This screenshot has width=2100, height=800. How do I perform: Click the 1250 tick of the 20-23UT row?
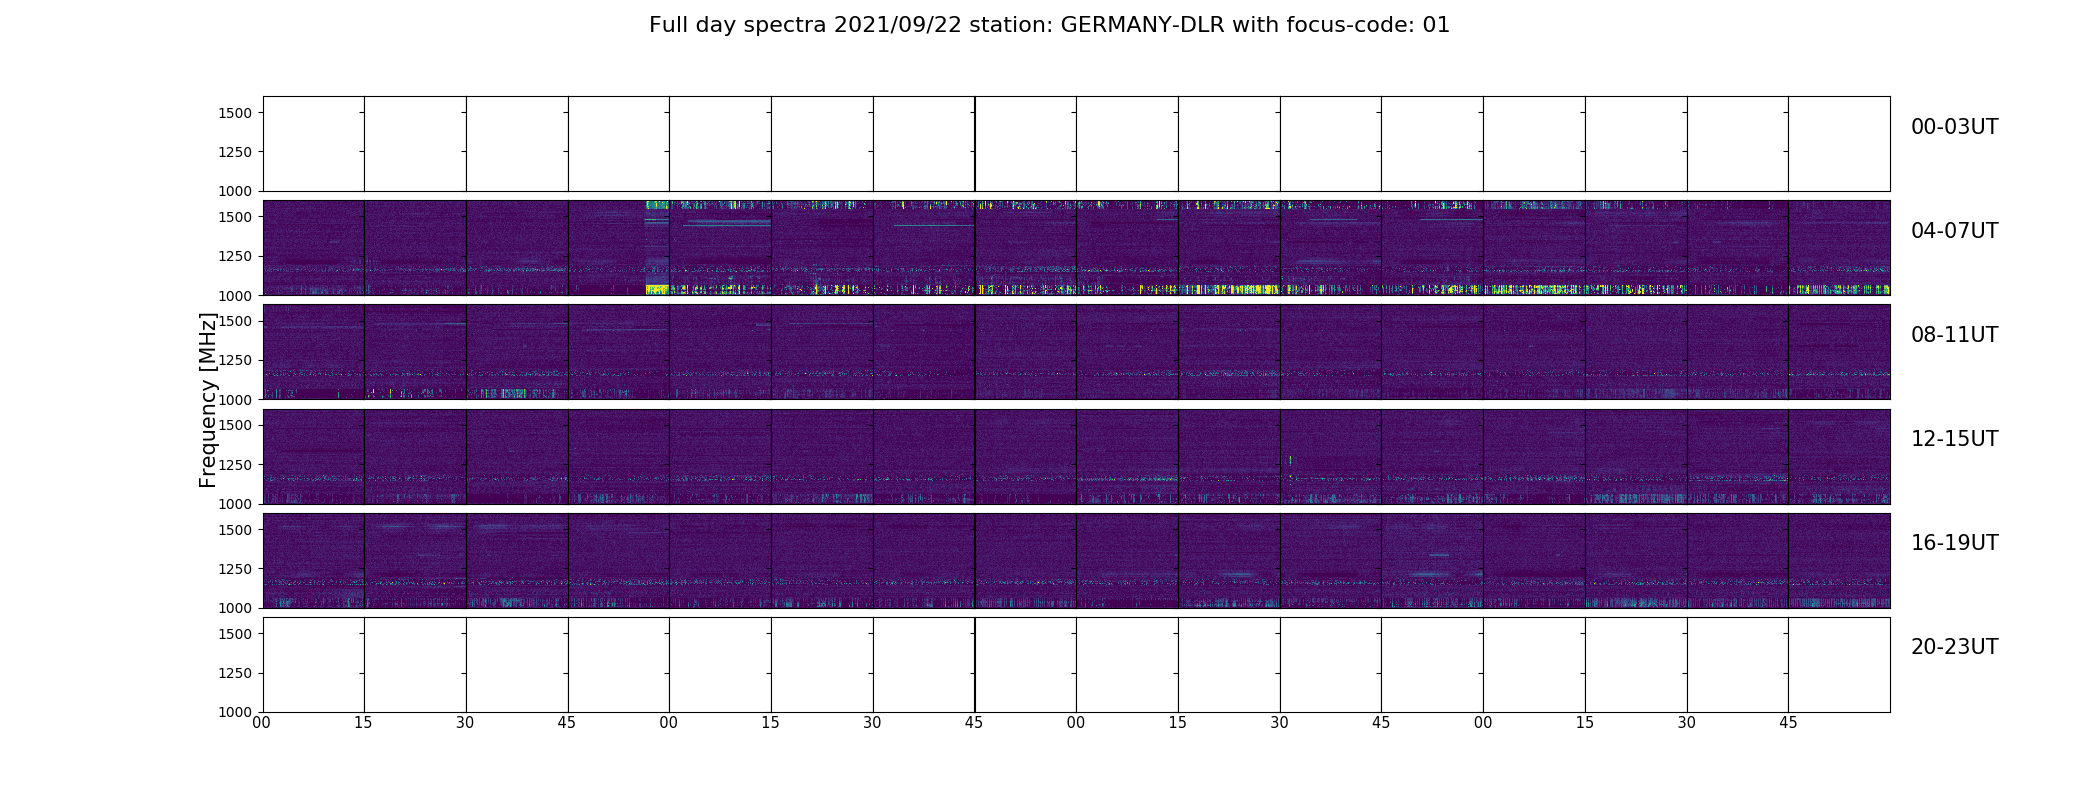click(235, 673)
